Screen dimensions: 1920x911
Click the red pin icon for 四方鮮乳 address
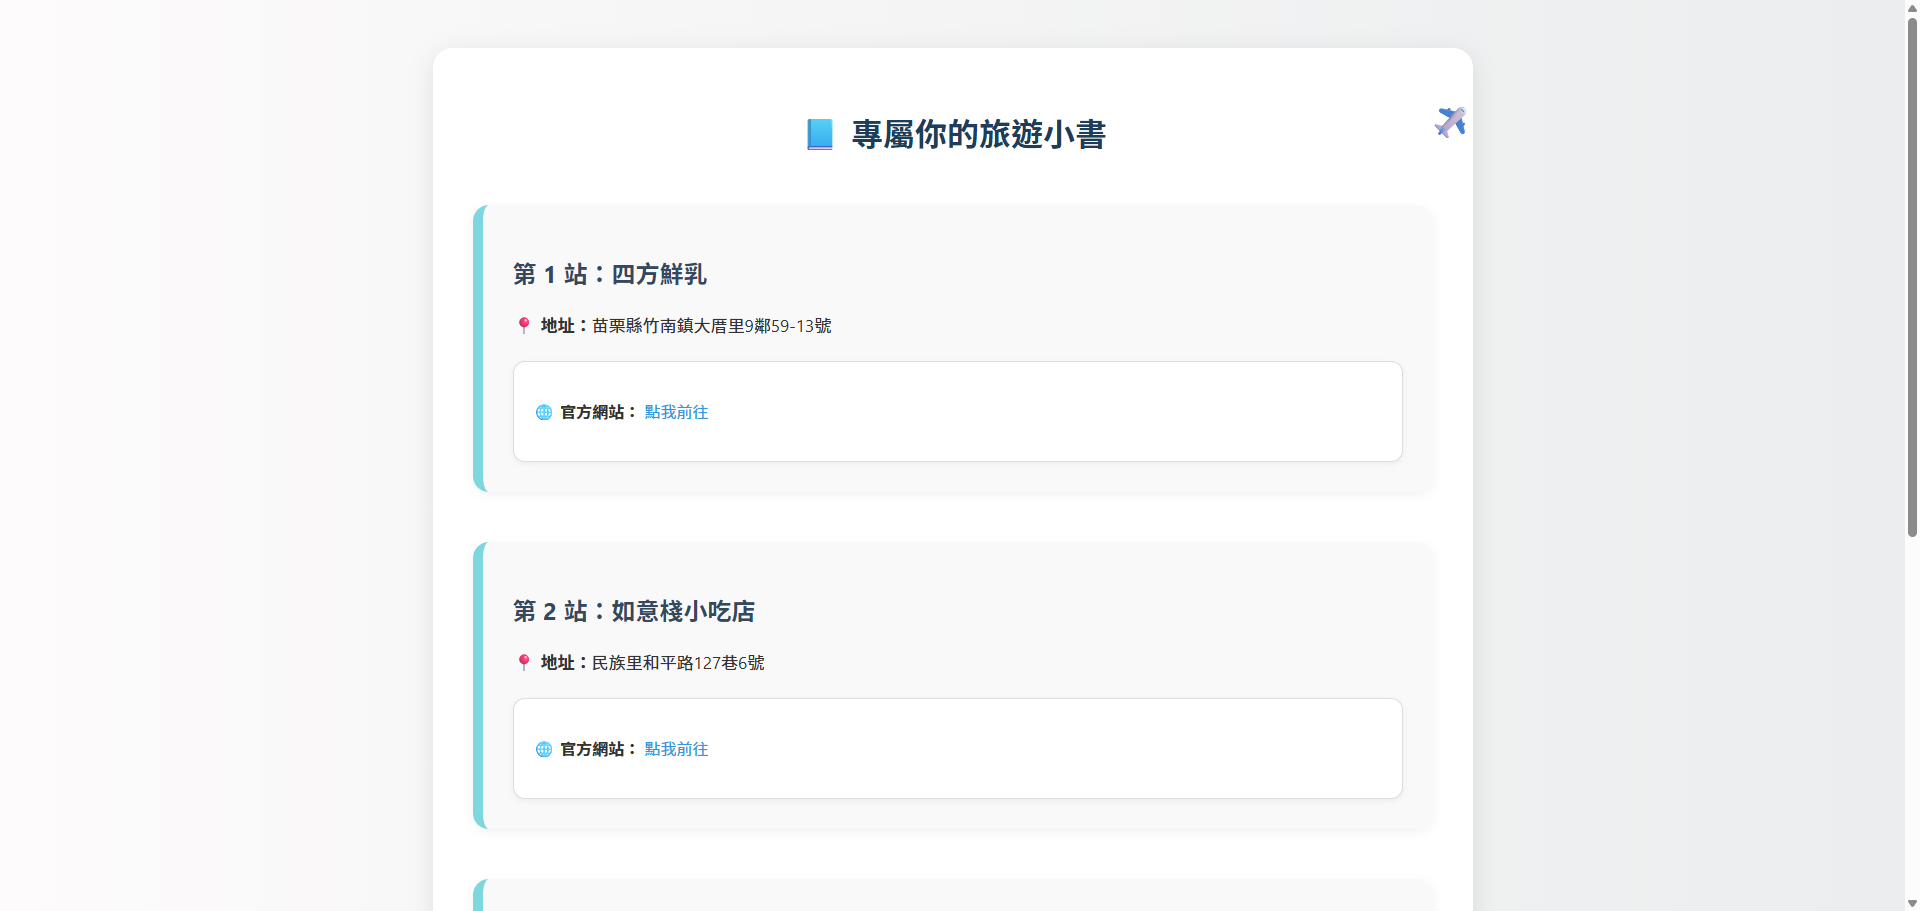(x=523, y=326)
